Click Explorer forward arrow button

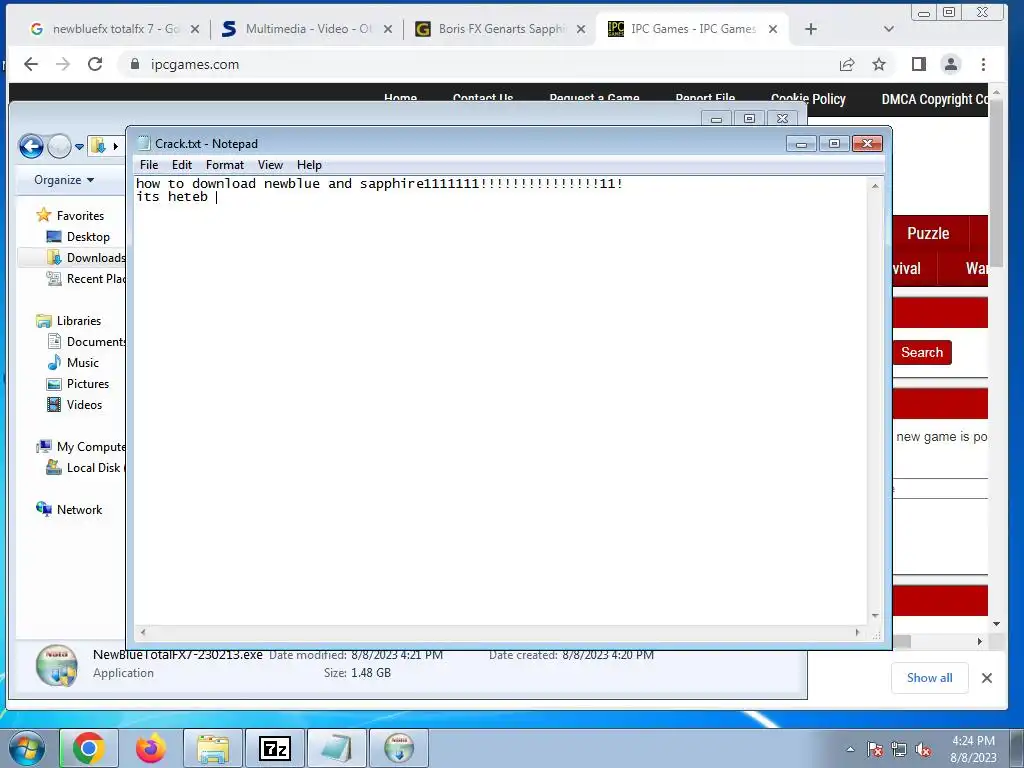(59, 146)
